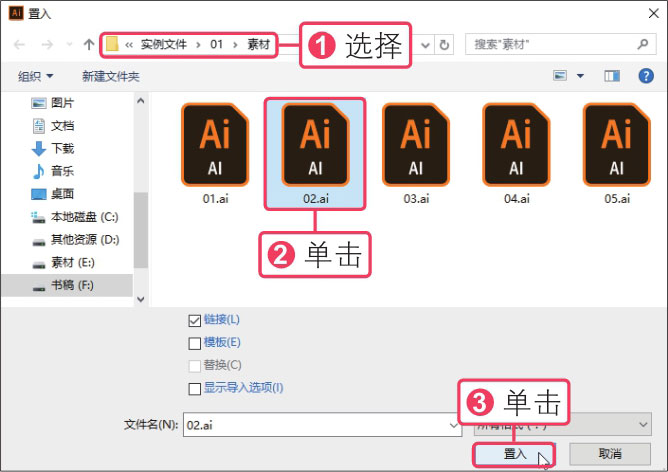Click the 取消 button
The width and height of the screenshot is (668, 472).
pos(610,454)
